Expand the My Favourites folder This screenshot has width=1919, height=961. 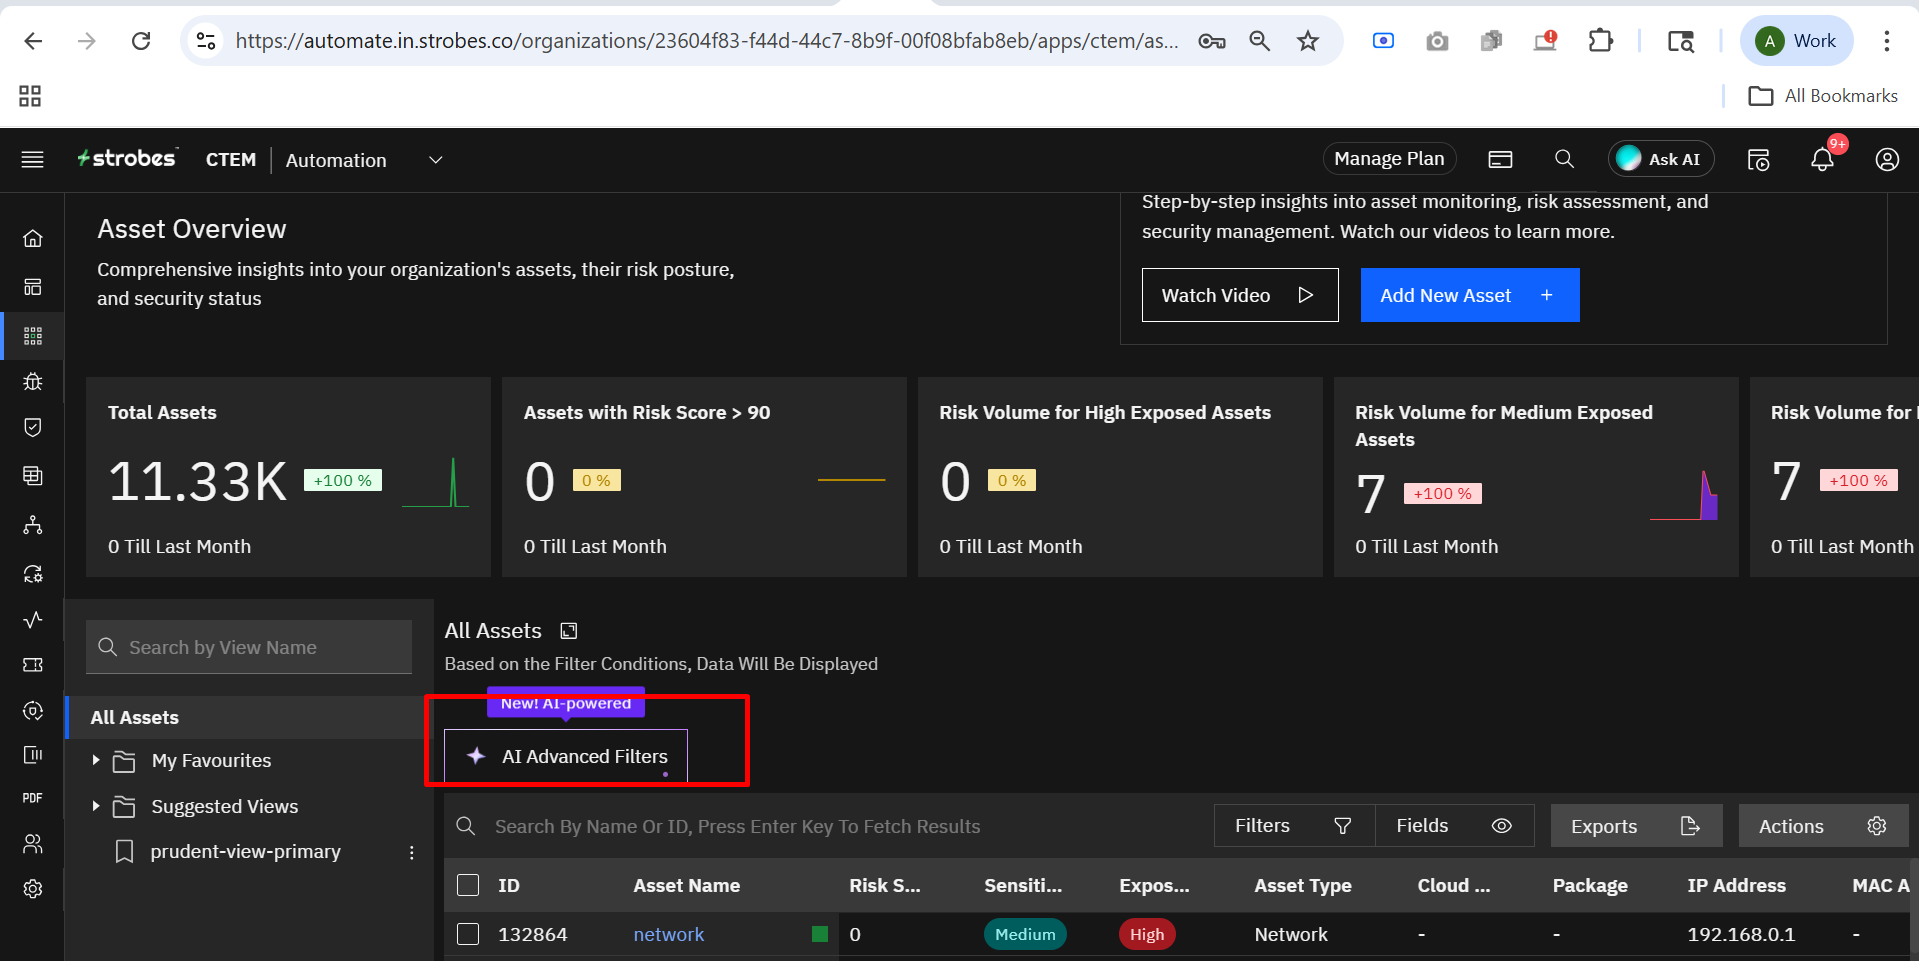point(96,761)
